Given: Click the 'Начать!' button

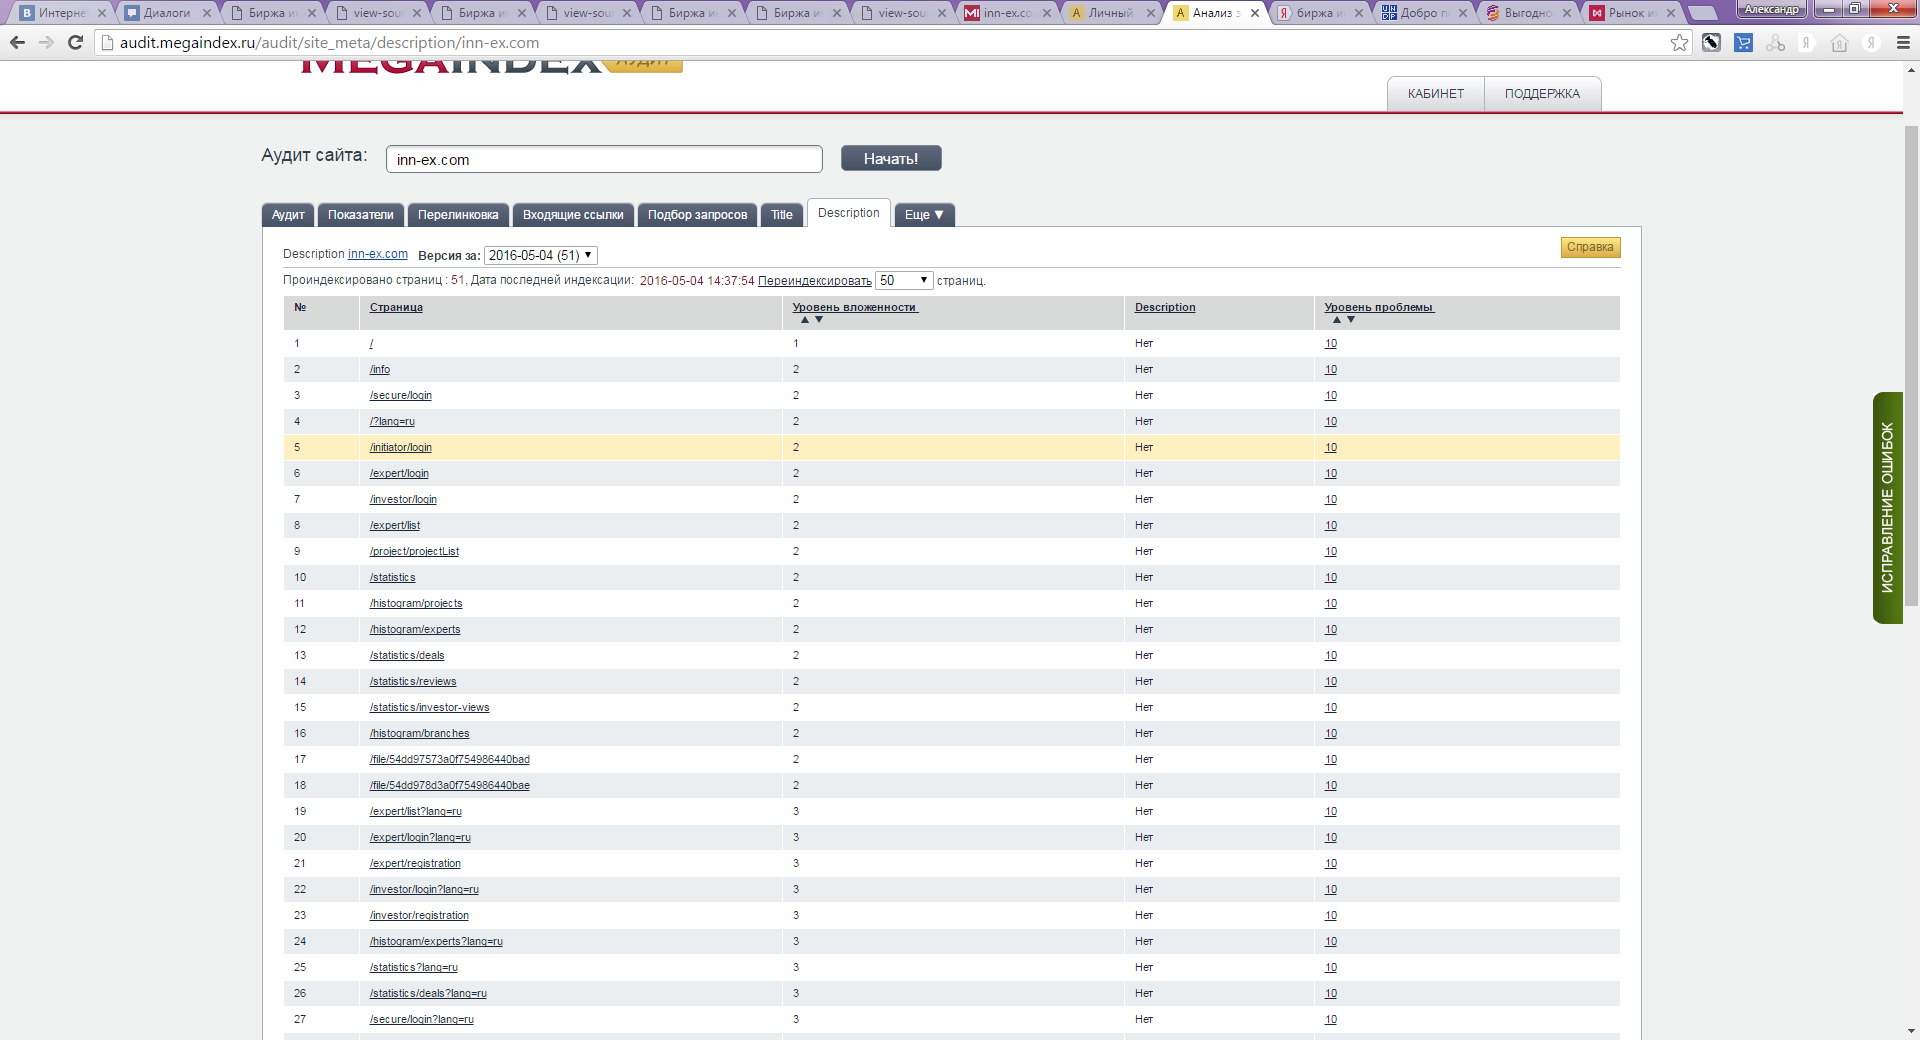Looking at the screenshot, I should point(891,158).
